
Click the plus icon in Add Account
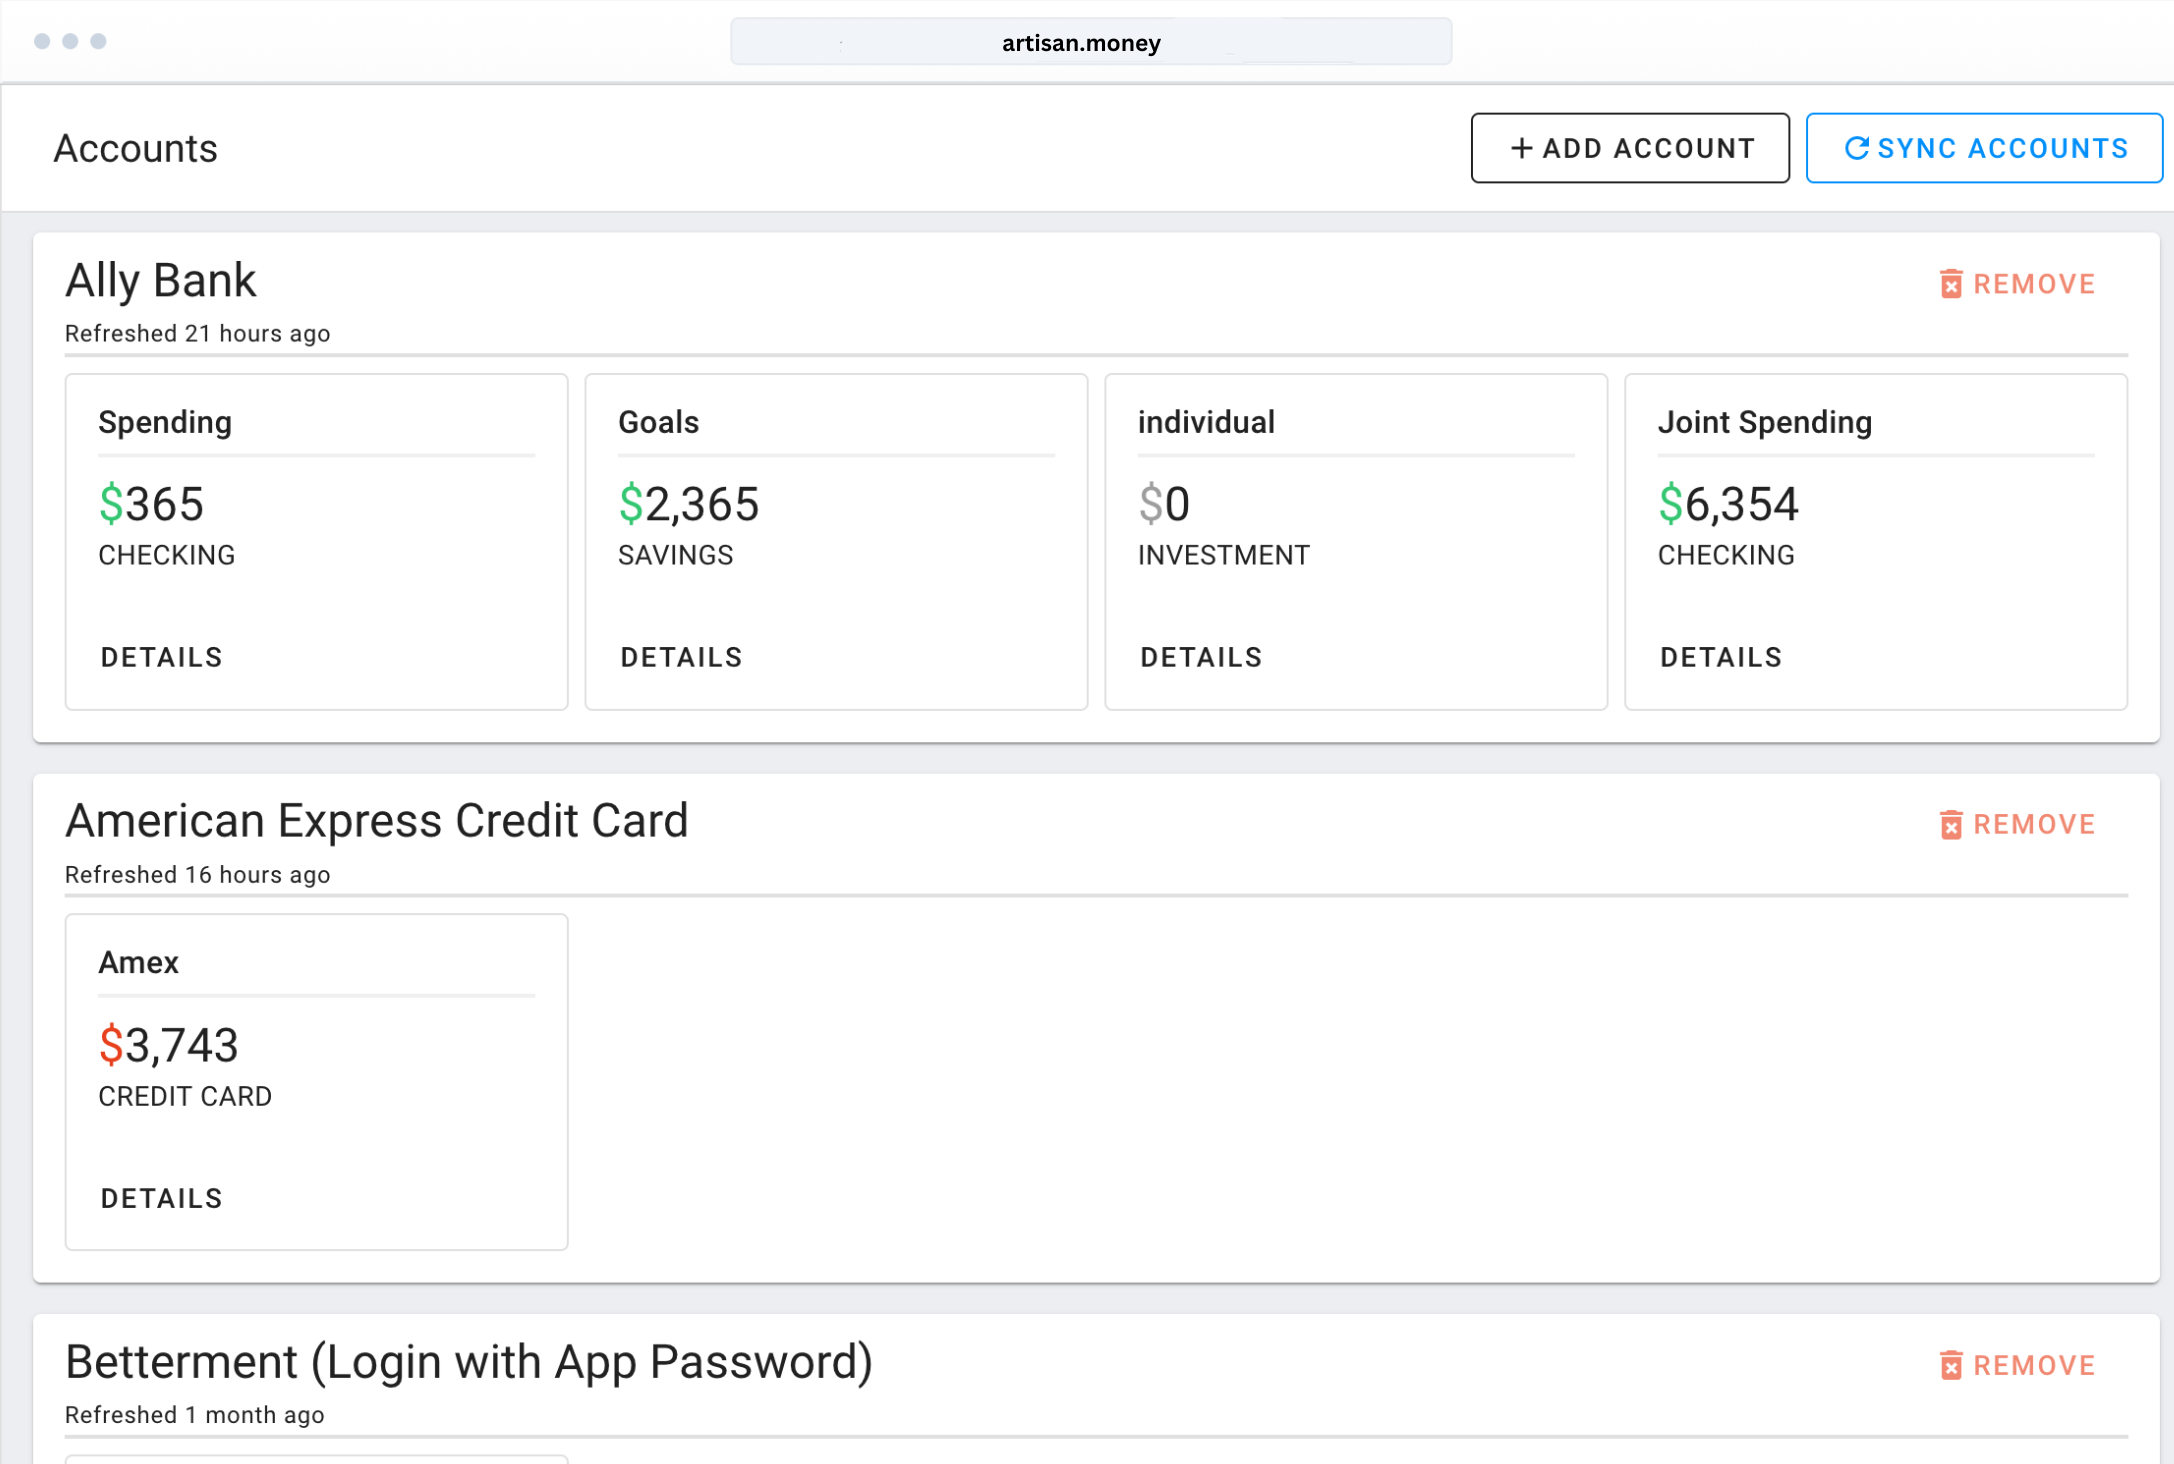tap(1521, 148)
